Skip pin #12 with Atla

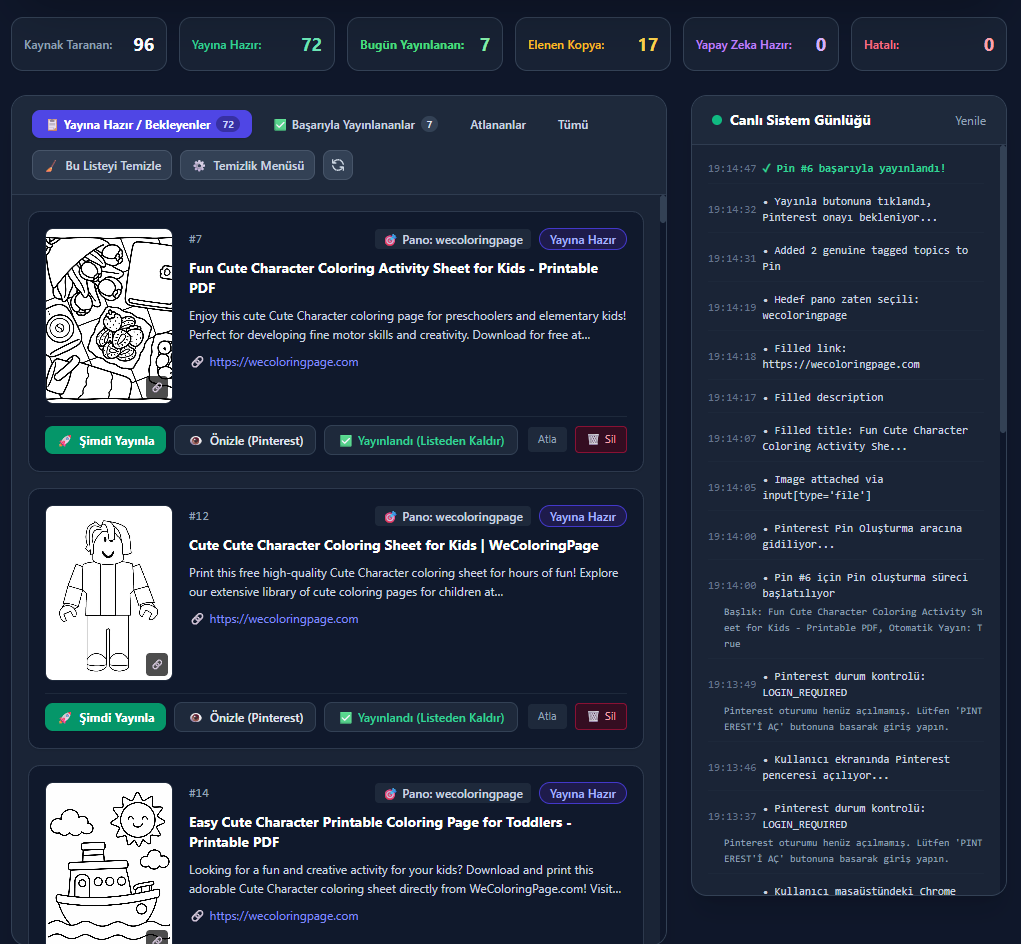point(547,716)
